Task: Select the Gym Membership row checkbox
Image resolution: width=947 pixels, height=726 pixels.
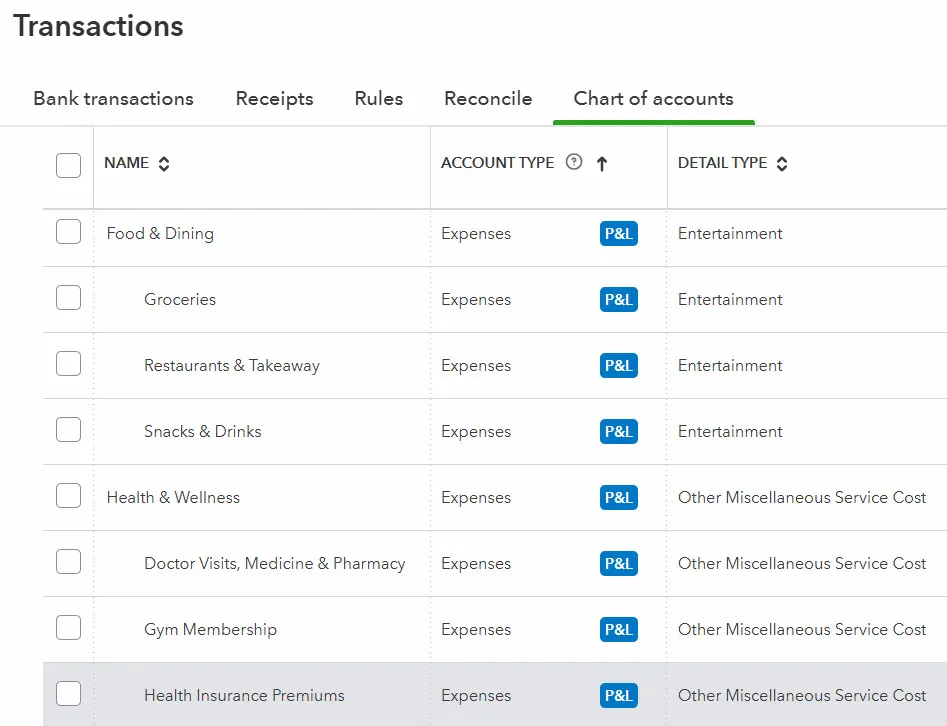Action: [68, 629]
